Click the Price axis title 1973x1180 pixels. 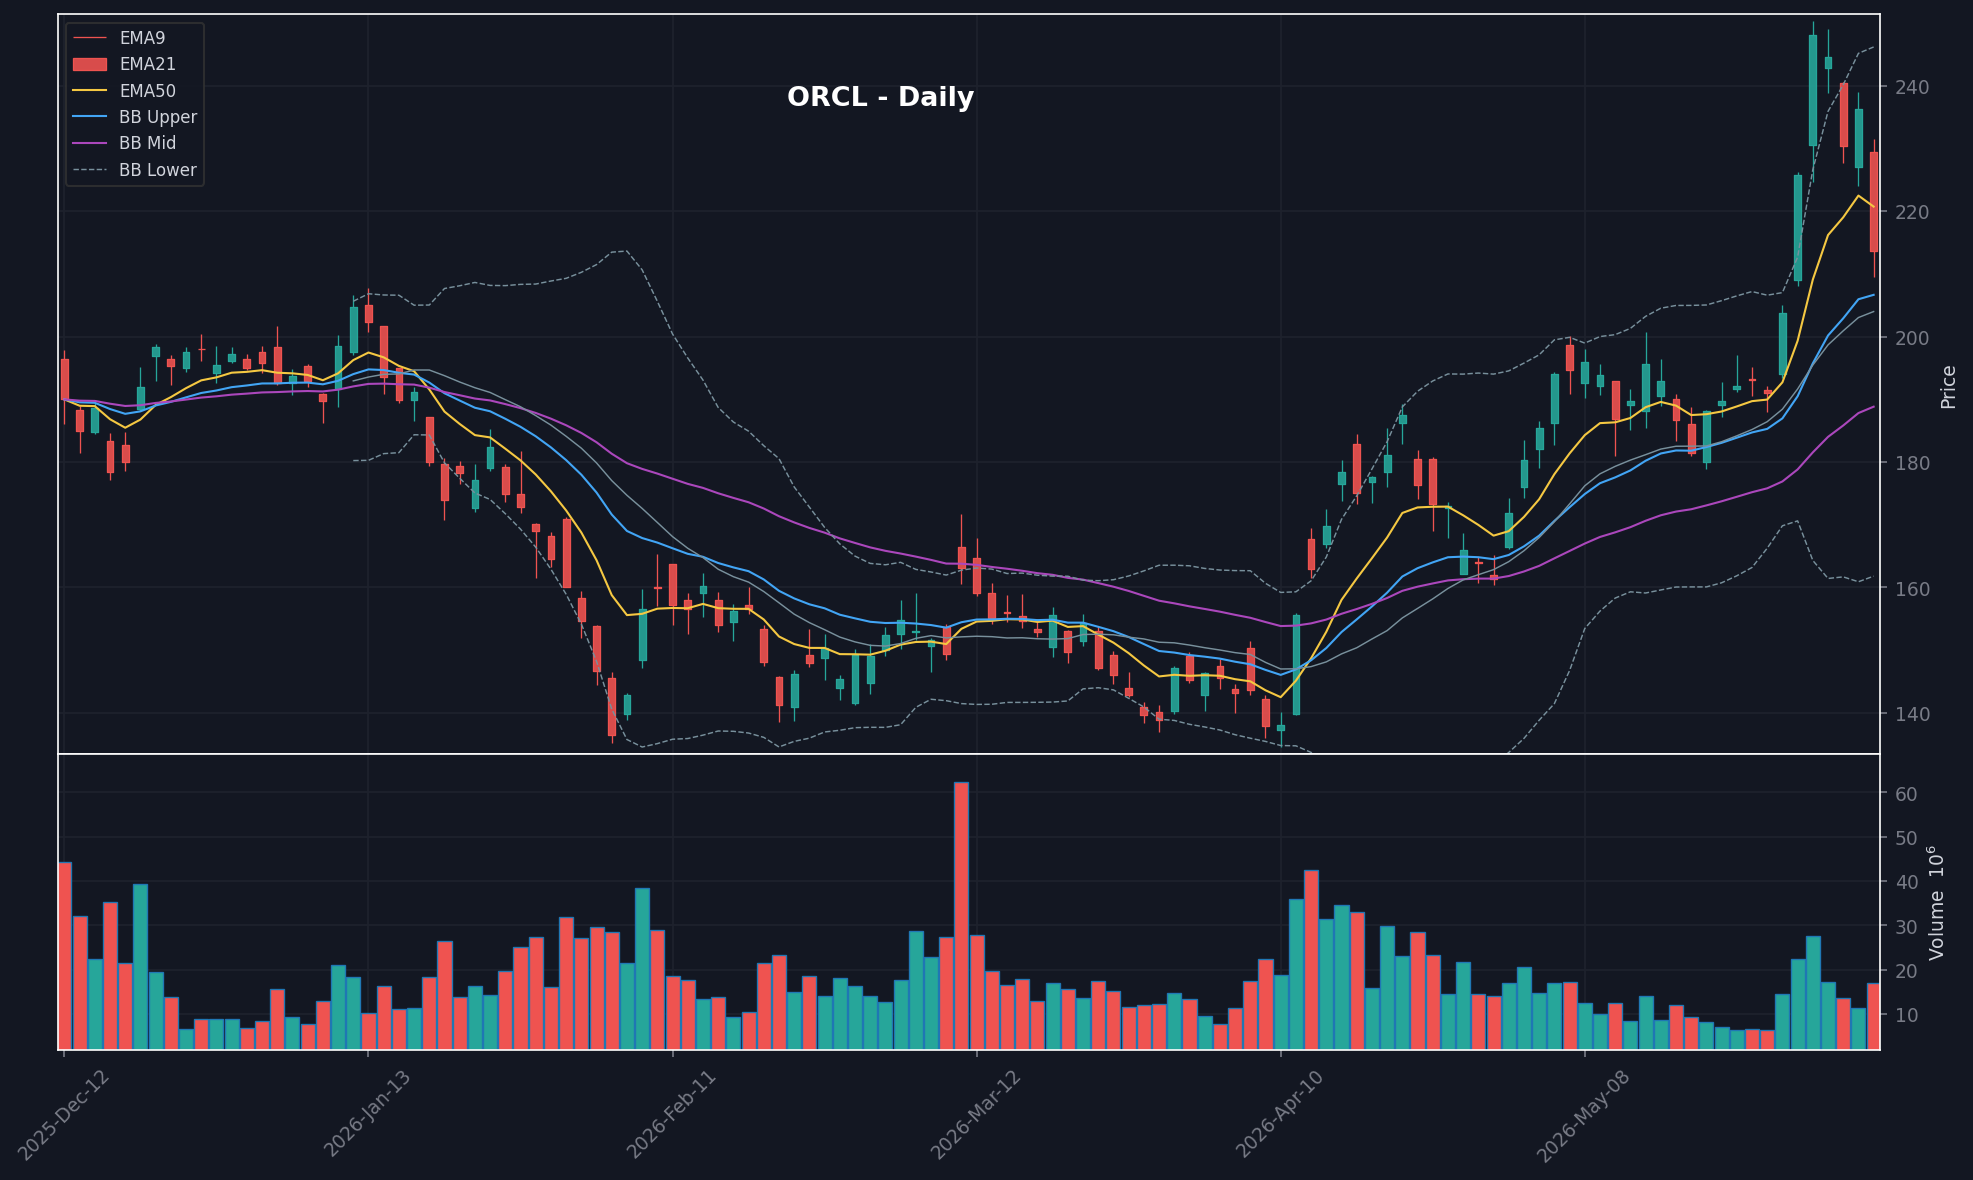(x=1949, y=387)
